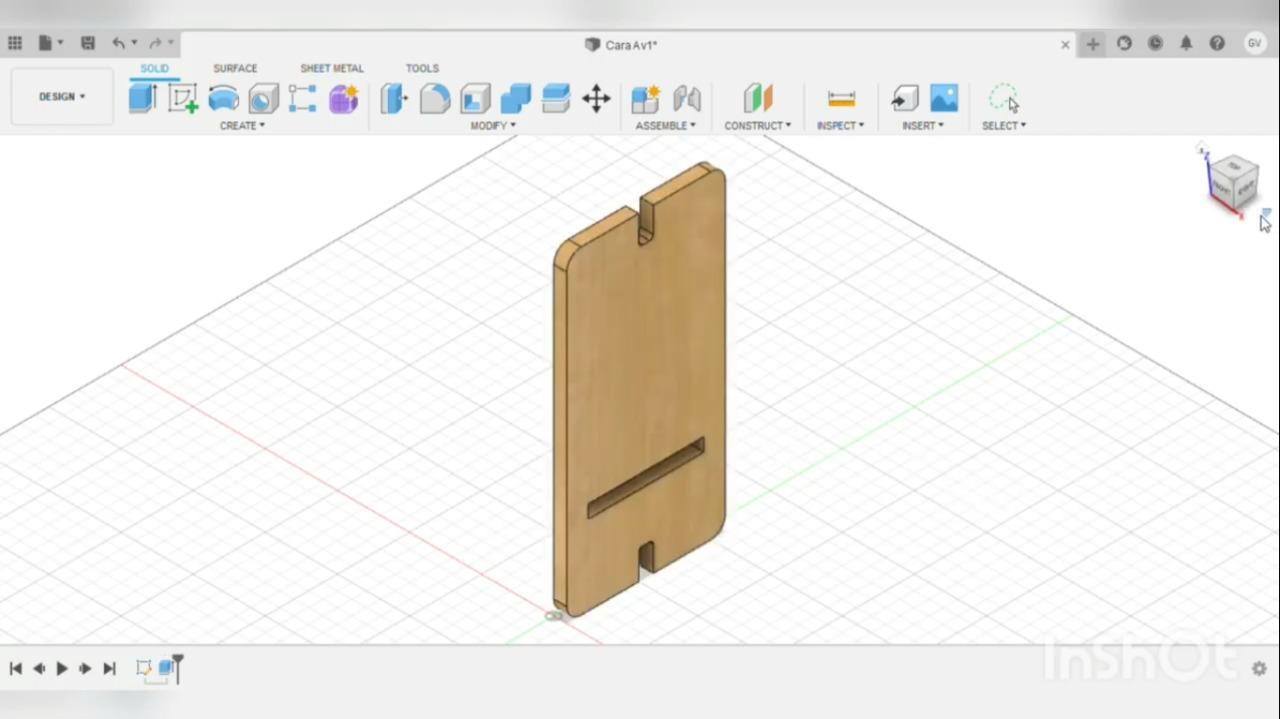1280x719 pixels.
Task: Click the timeline history marker
Action: (178, 668)
